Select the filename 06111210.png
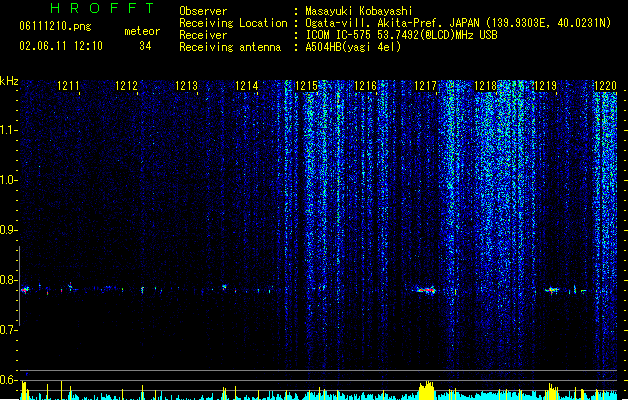The height and width of the screenshot is (400, 629). (55, 26)
